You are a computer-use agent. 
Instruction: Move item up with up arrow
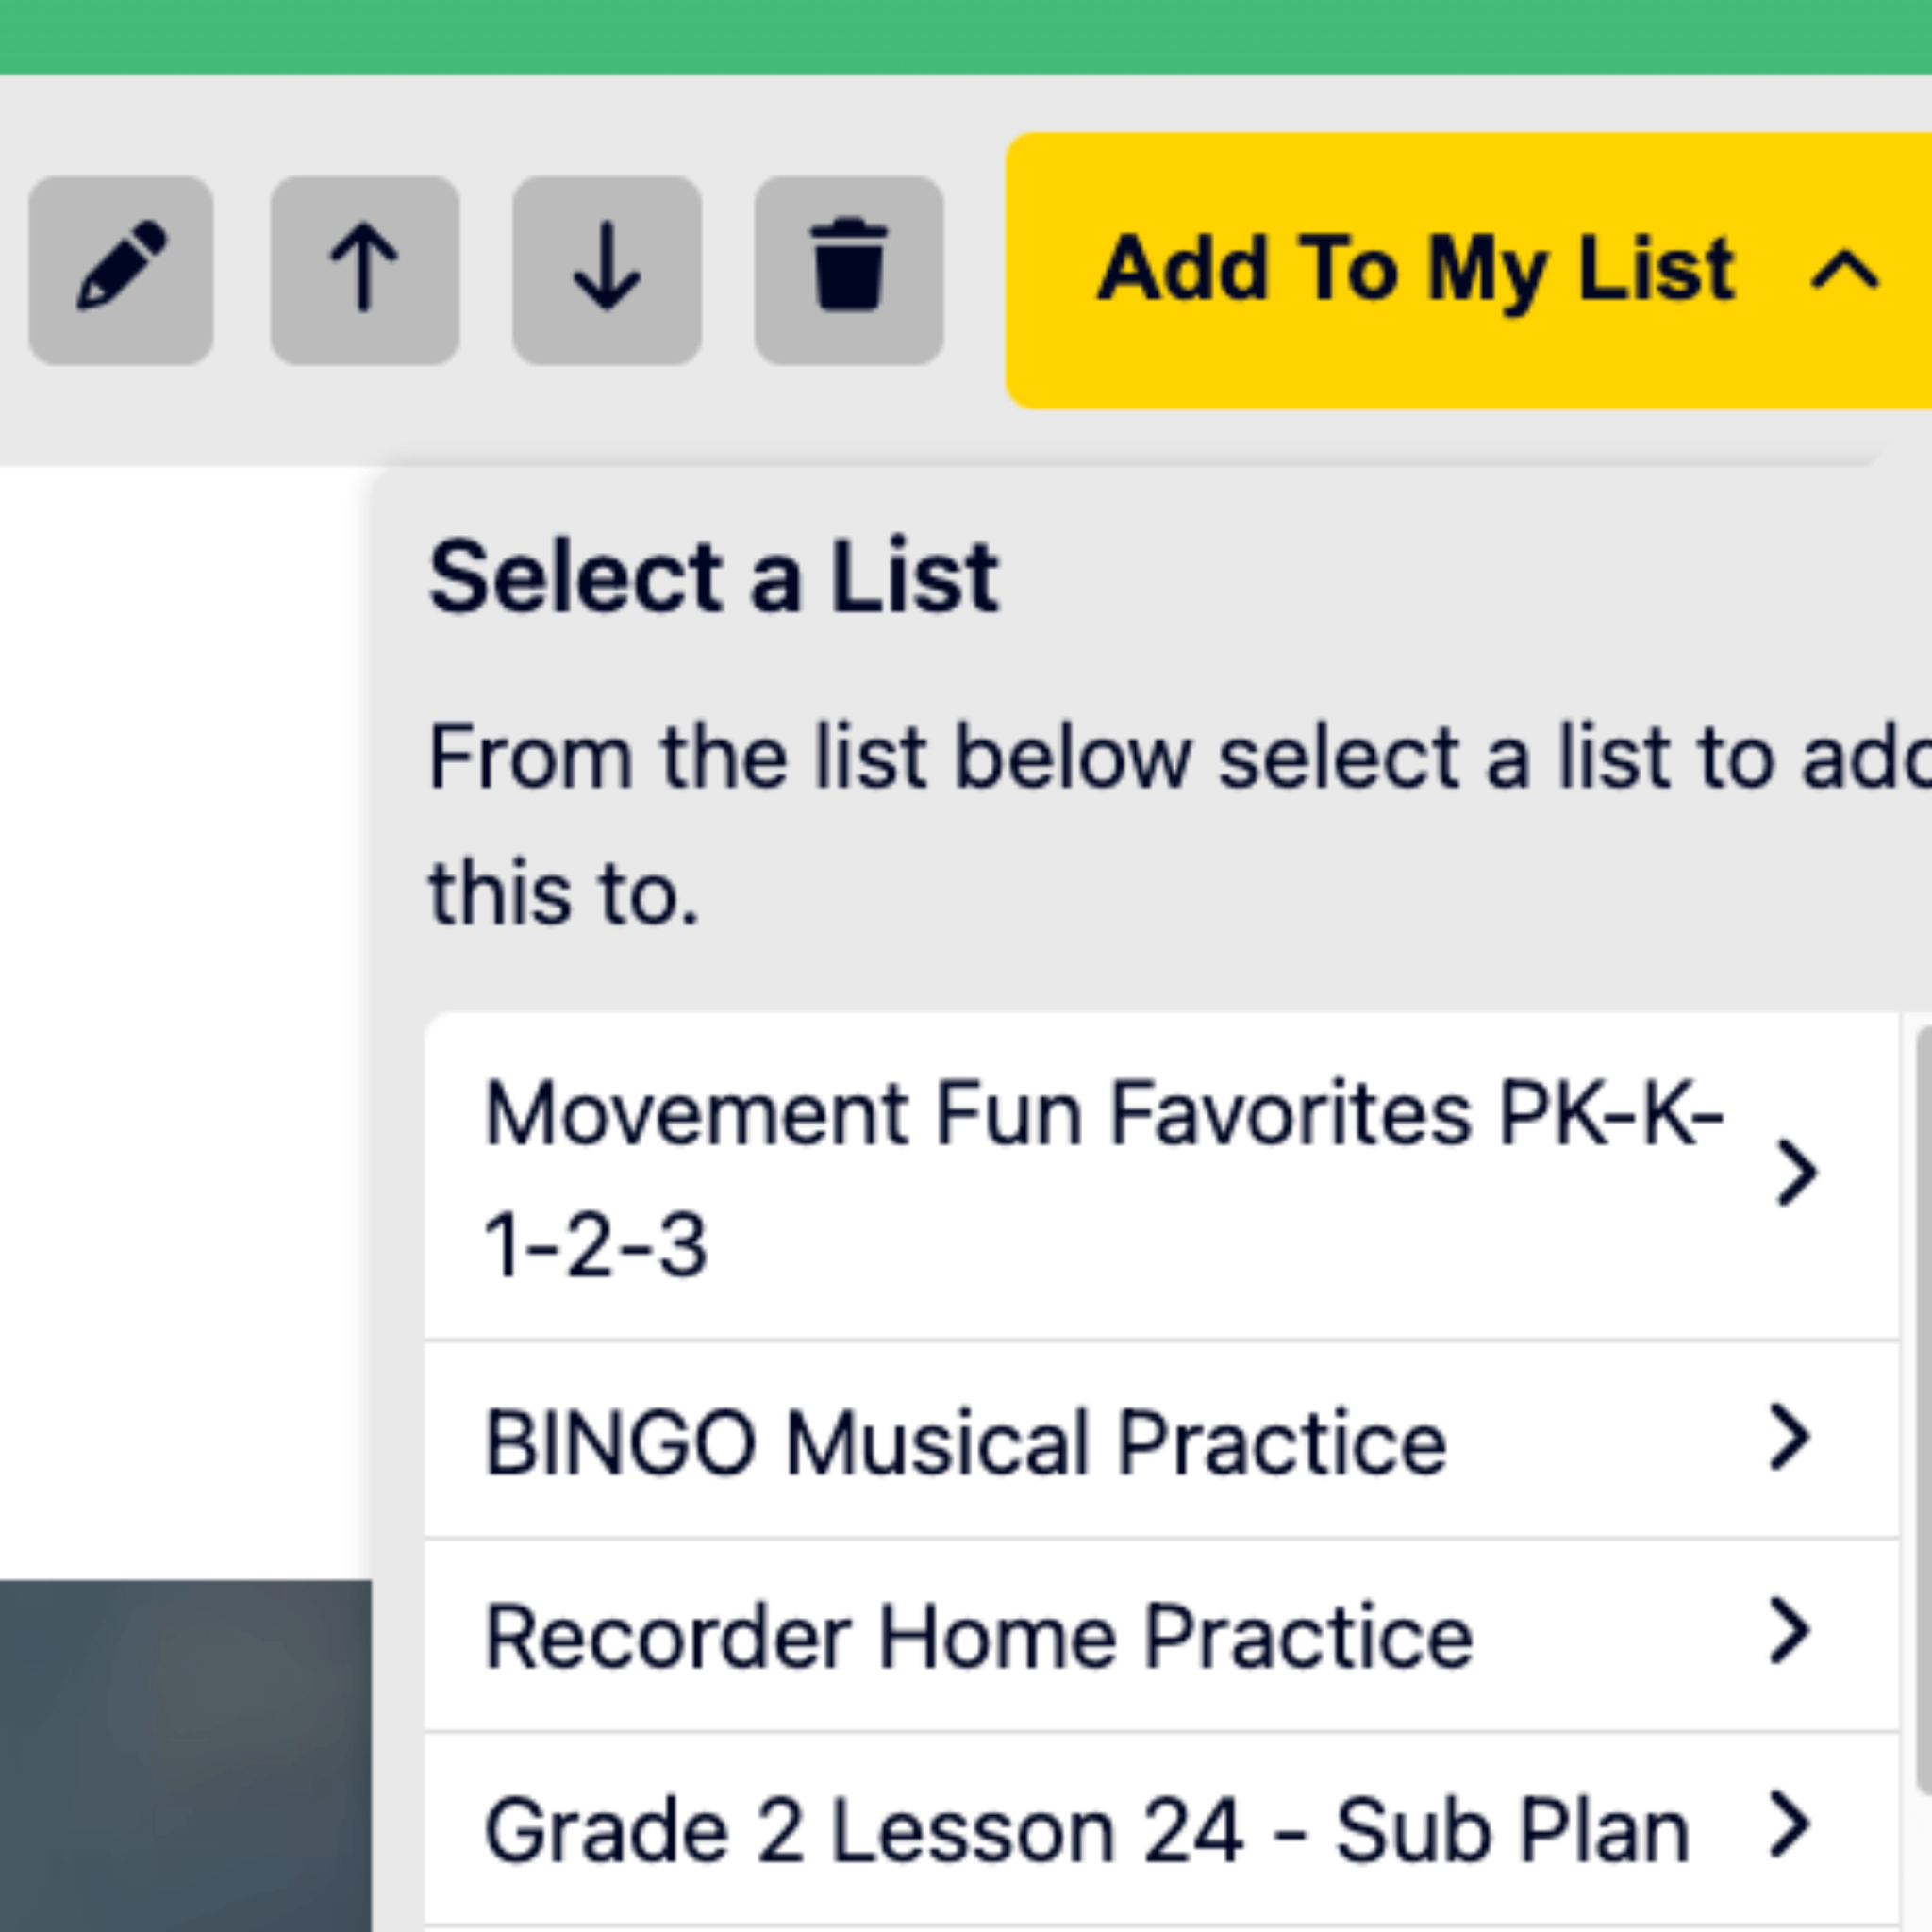364,269
